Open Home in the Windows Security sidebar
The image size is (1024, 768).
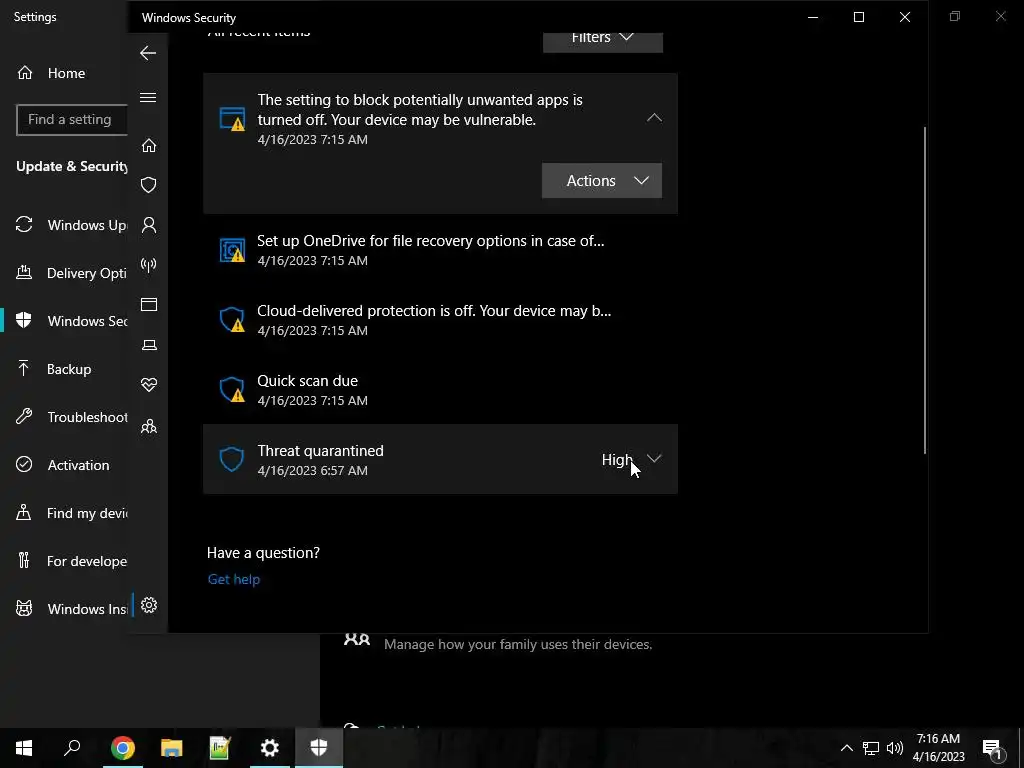click(149, 145)
